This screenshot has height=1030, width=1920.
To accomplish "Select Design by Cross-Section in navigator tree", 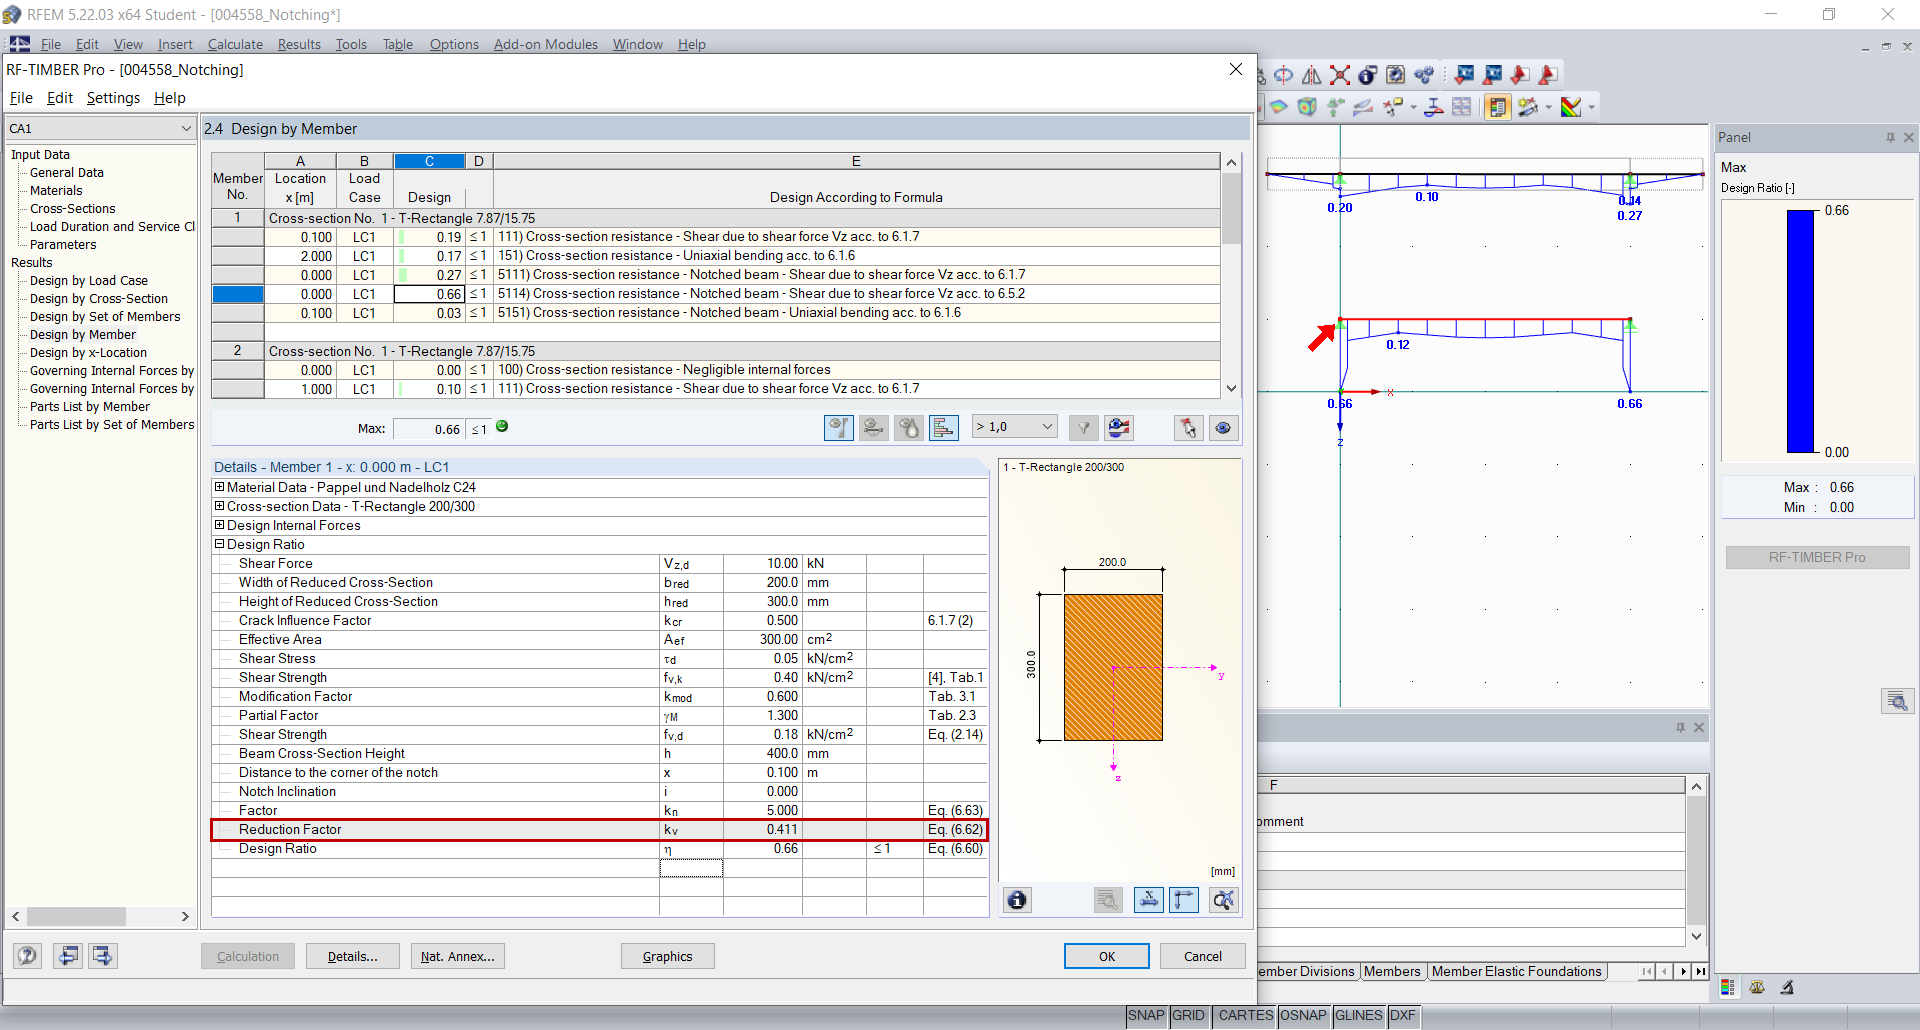I will pyautogui.click(x=98, y=299).
